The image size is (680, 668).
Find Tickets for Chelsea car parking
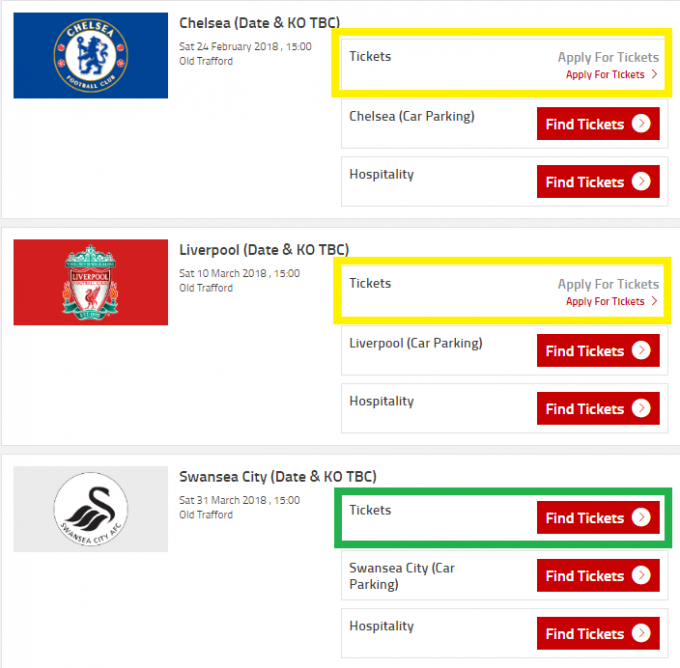click(598, 125)
